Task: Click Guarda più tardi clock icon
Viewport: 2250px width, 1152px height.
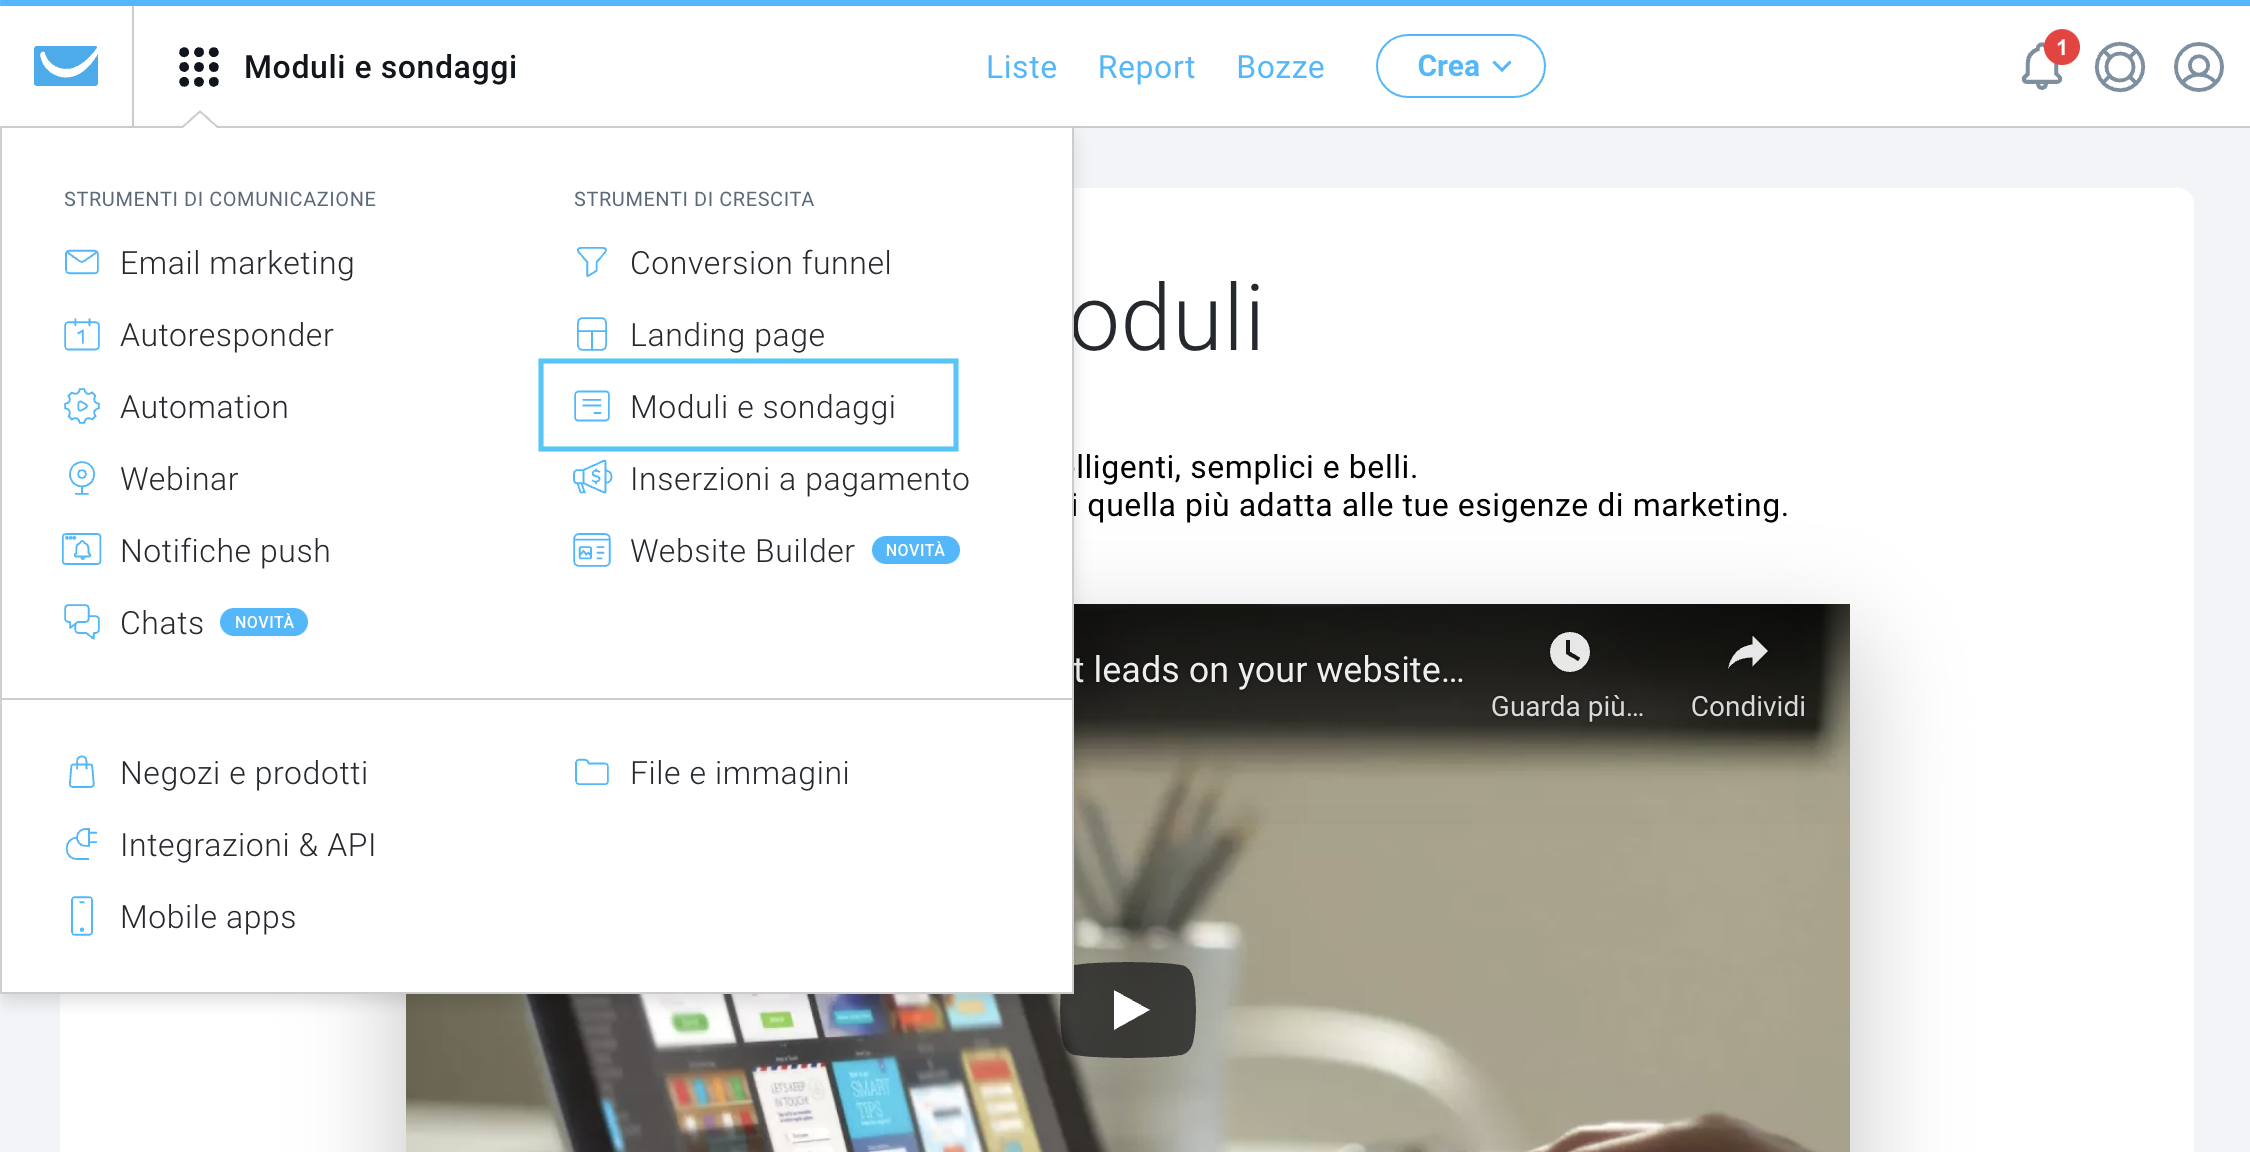Action: pos(1569,652)
